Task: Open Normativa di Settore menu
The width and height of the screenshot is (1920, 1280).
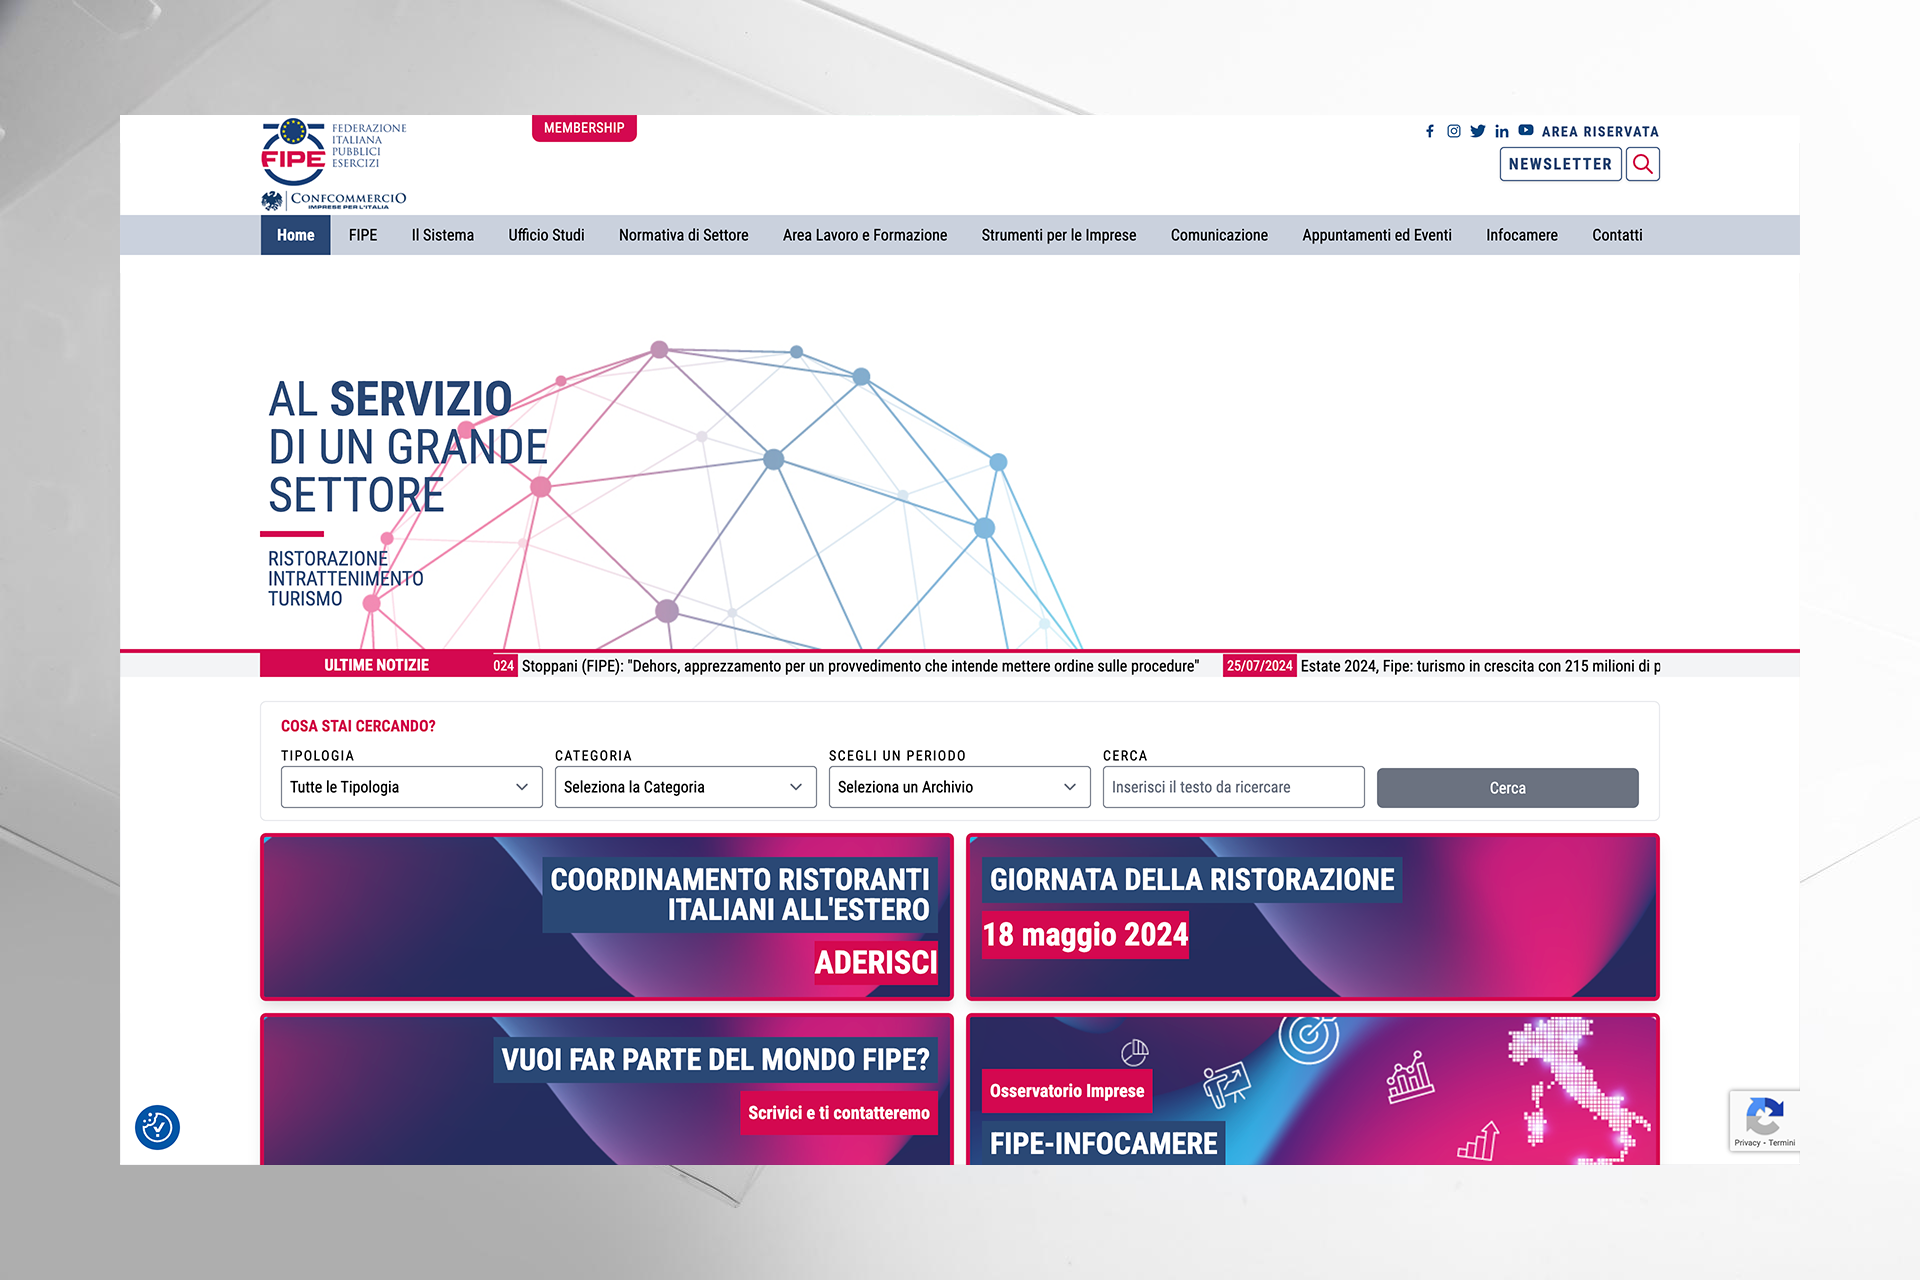Action: click(684, 235)
